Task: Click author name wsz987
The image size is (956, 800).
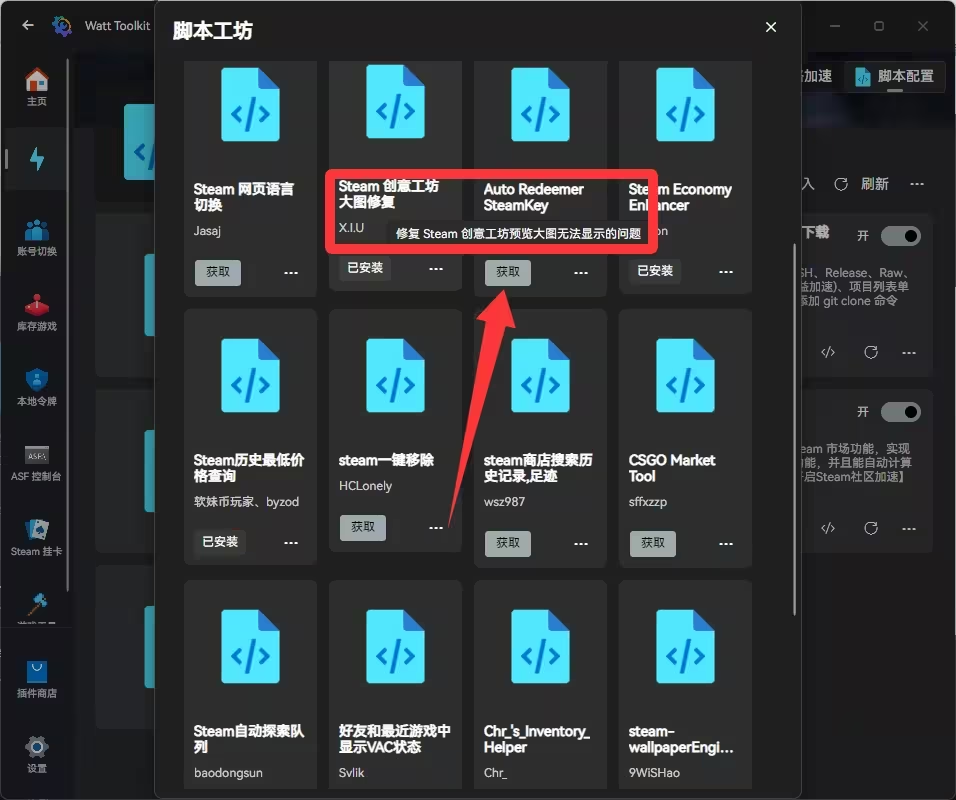Action: pyautogui.click(x=504, y=502)
